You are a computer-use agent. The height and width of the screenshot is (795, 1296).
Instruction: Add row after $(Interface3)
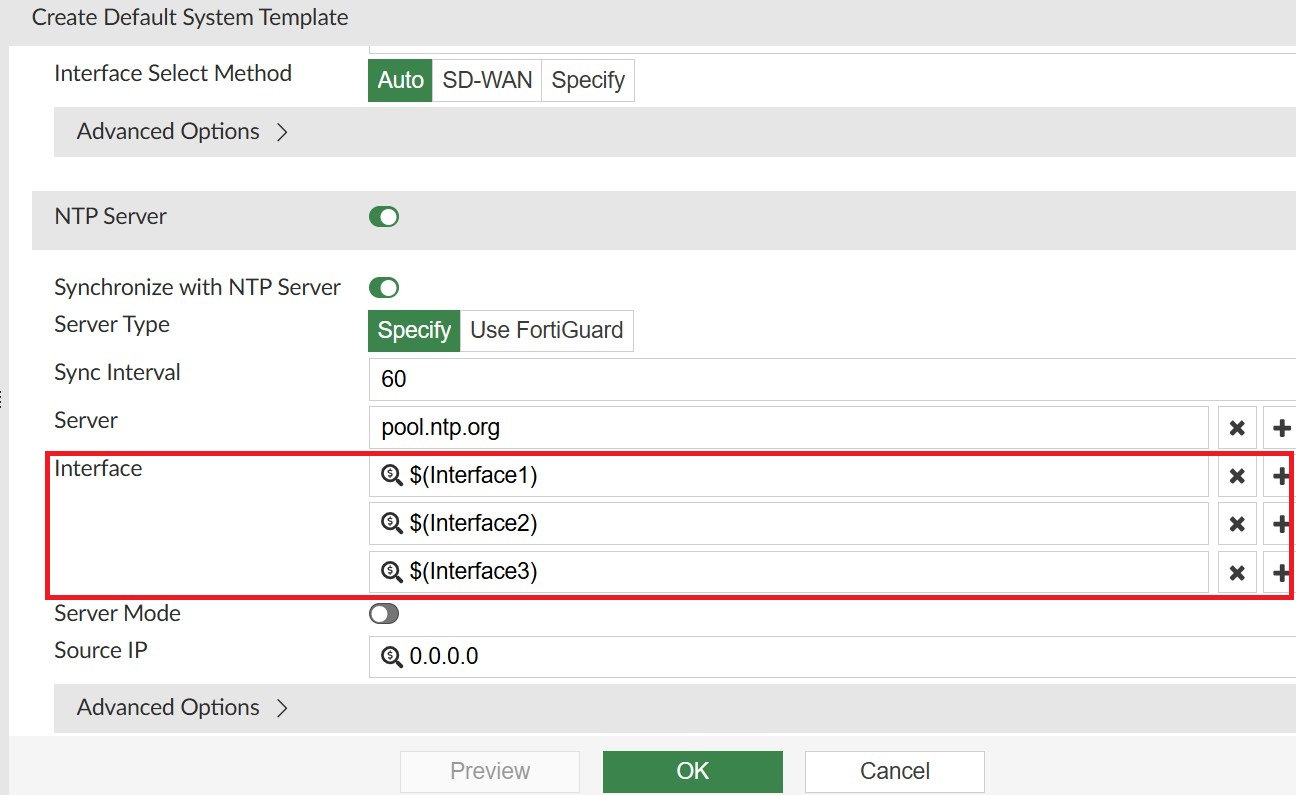point(1281,572)
